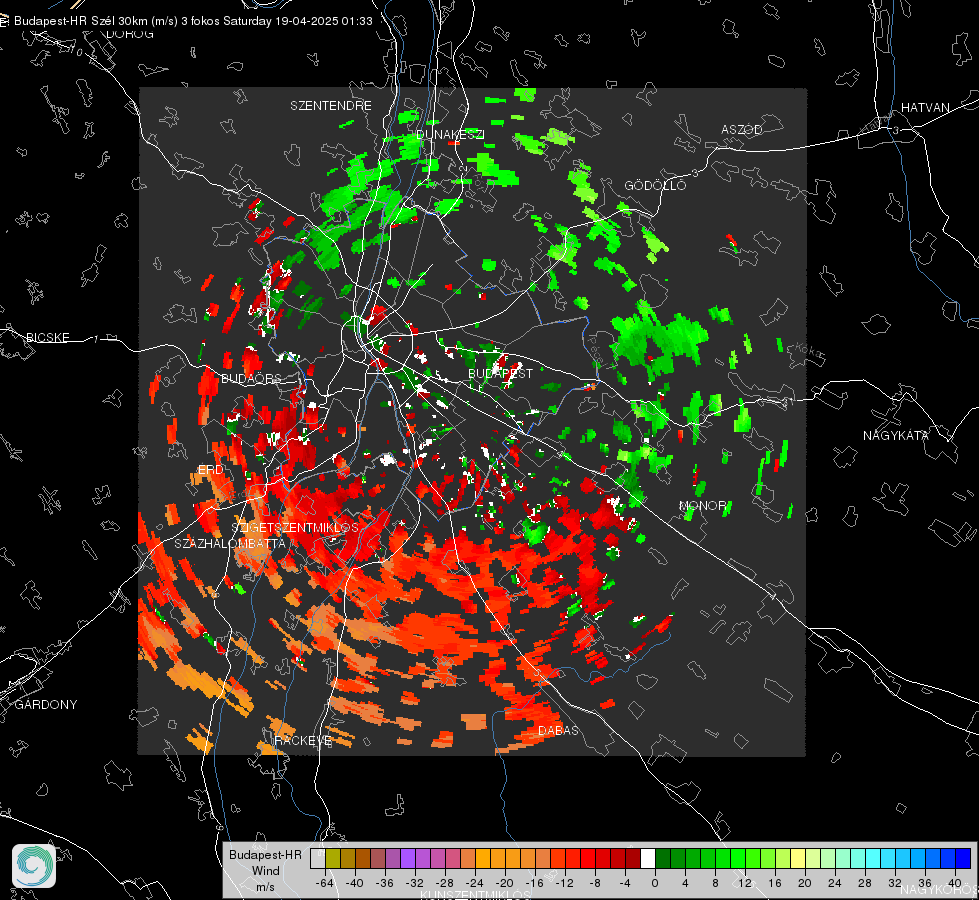
Task: Click the '0' legend value
Action: (655, 883)
